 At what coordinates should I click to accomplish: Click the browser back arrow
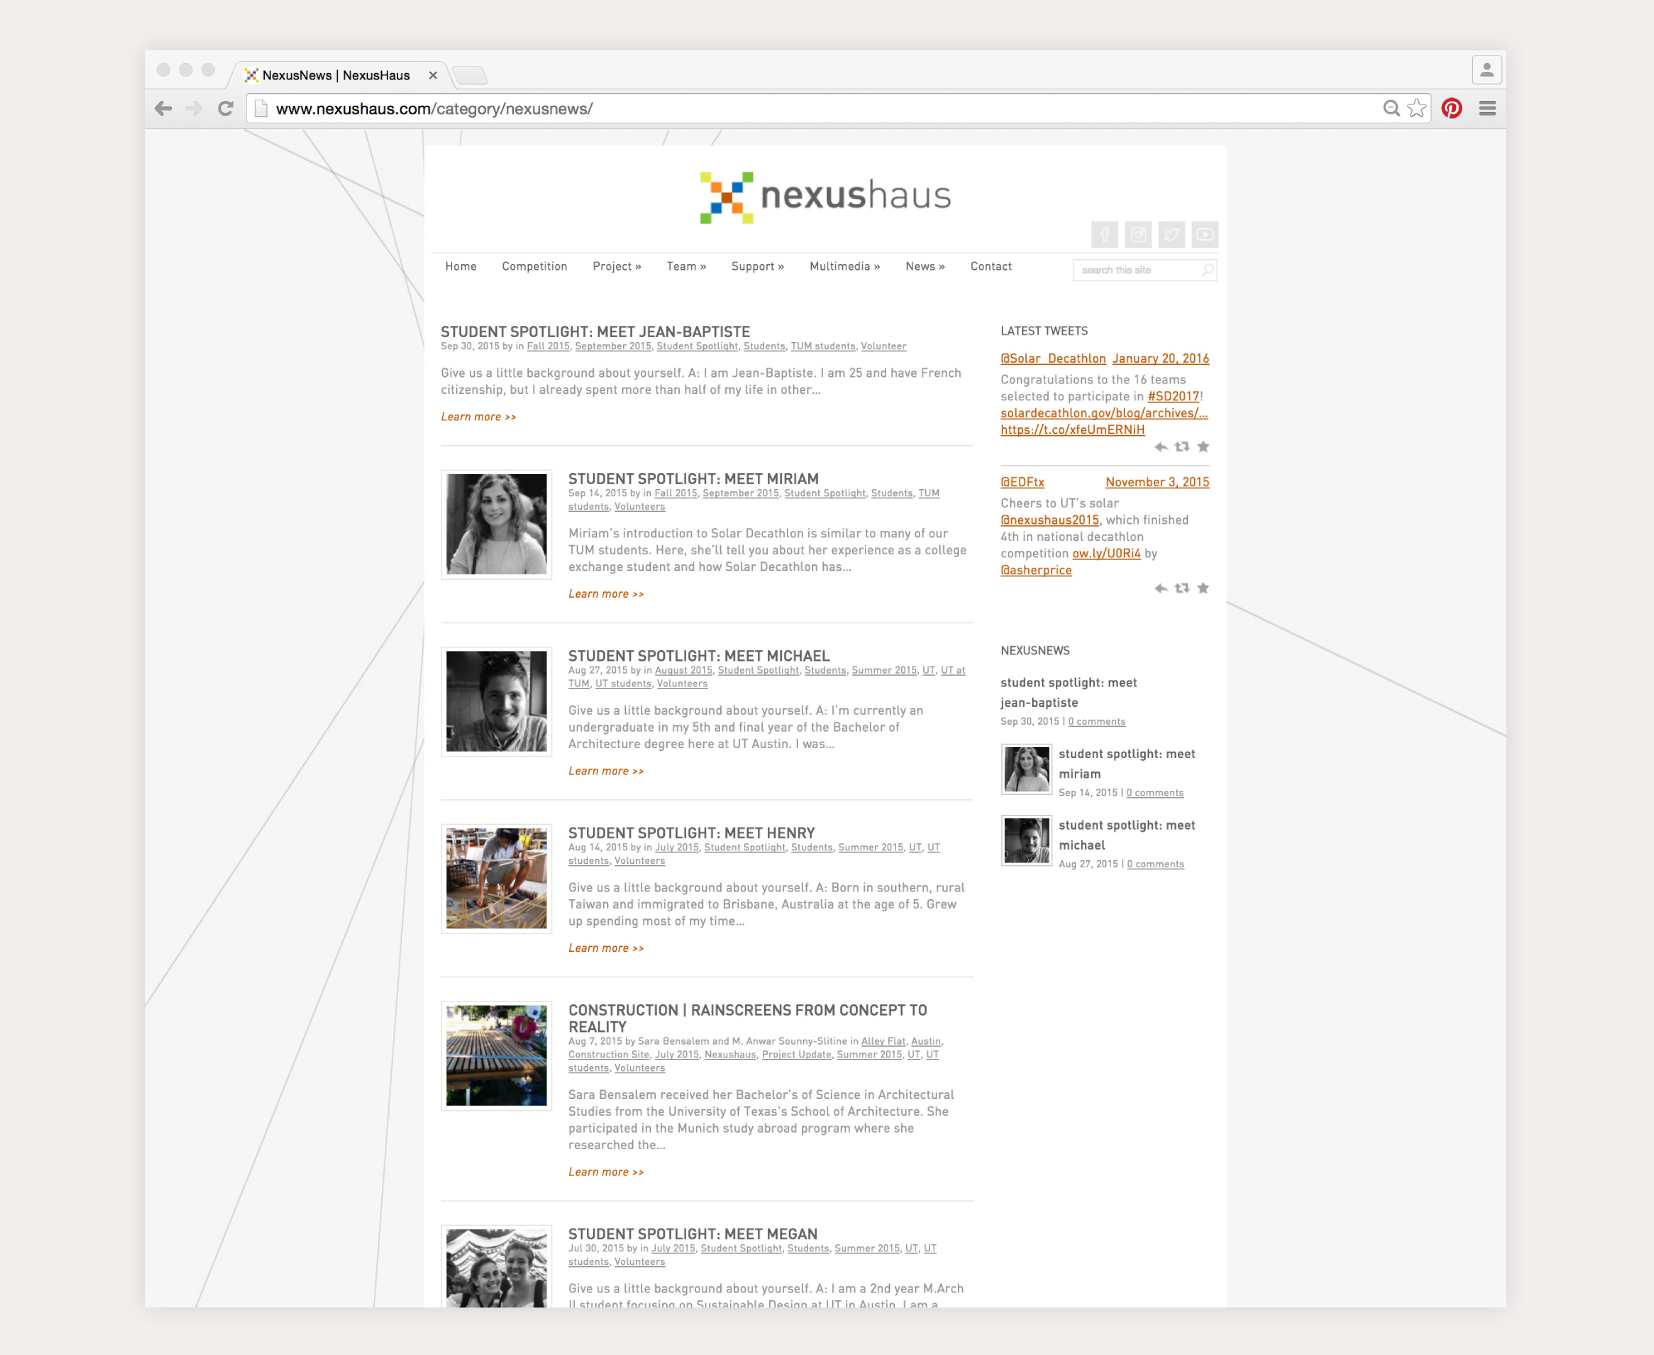coord(164,109)
